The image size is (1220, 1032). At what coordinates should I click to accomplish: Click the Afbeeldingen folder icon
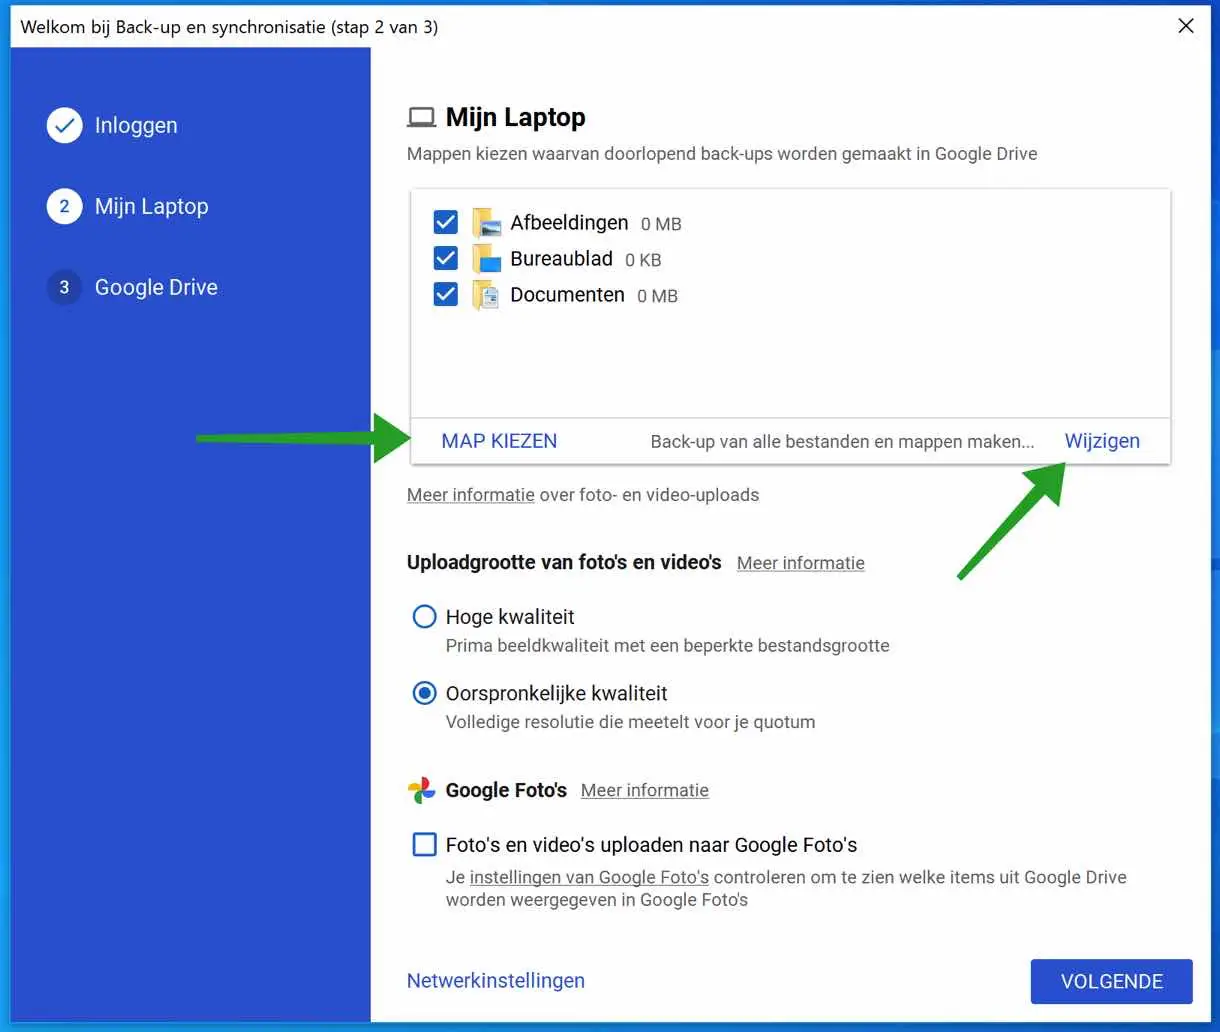point(486,223)
